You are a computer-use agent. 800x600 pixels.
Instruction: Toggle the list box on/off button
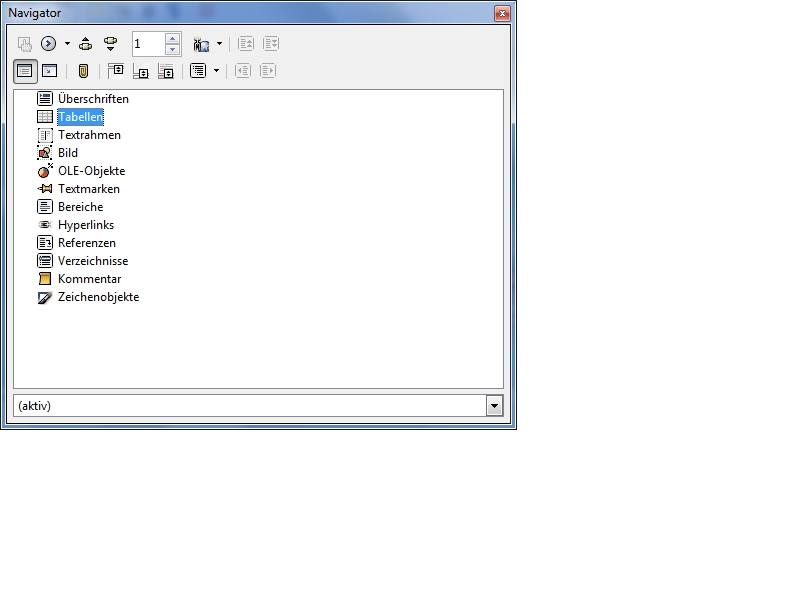[24, 71]
